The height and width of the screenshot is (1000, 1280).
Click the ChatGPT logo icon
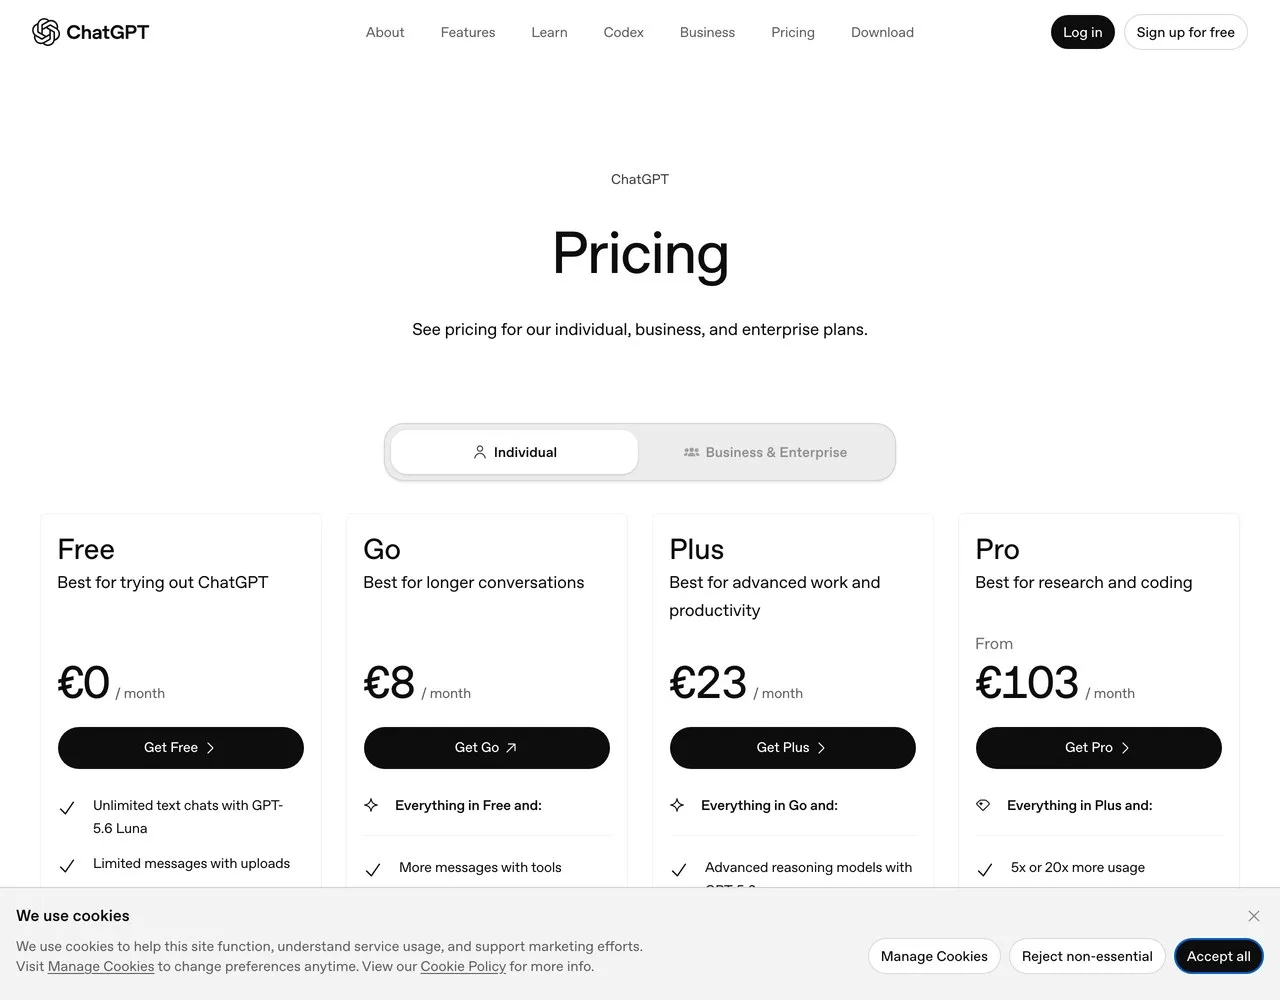click(x=46, y=32)
